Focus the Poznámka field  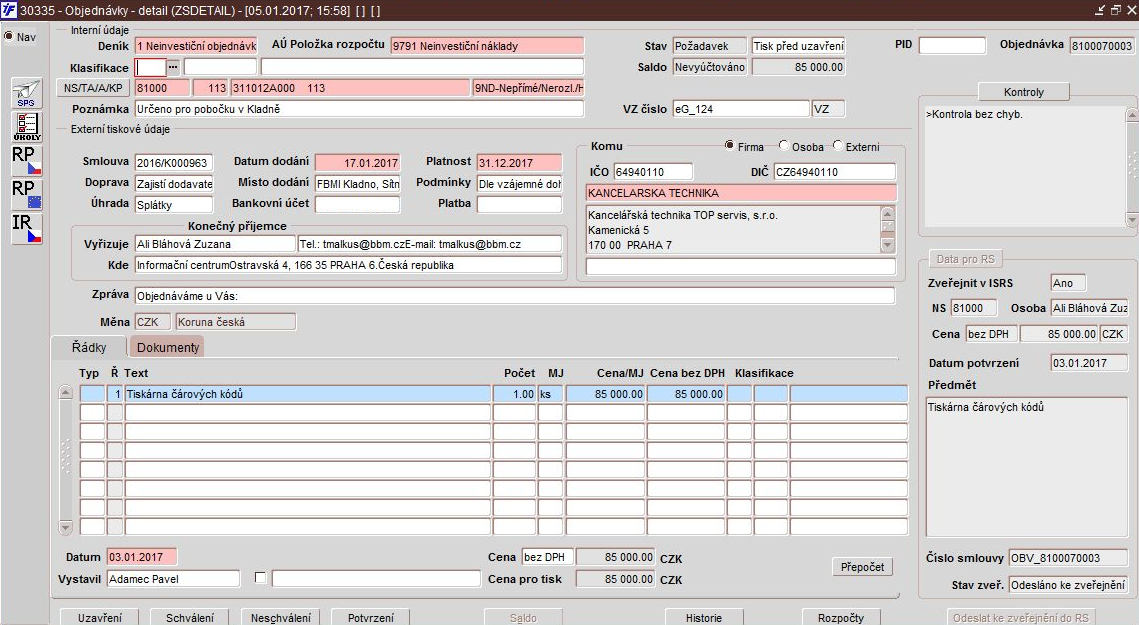click(359, 109)
